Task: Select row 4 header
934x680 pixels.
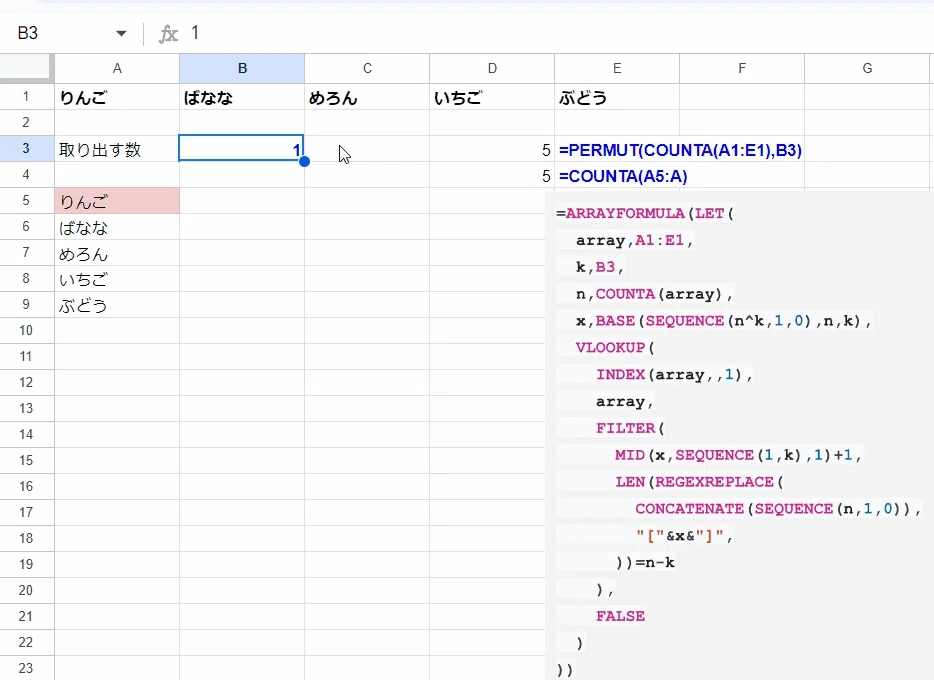Action: (x=26, y=174)
